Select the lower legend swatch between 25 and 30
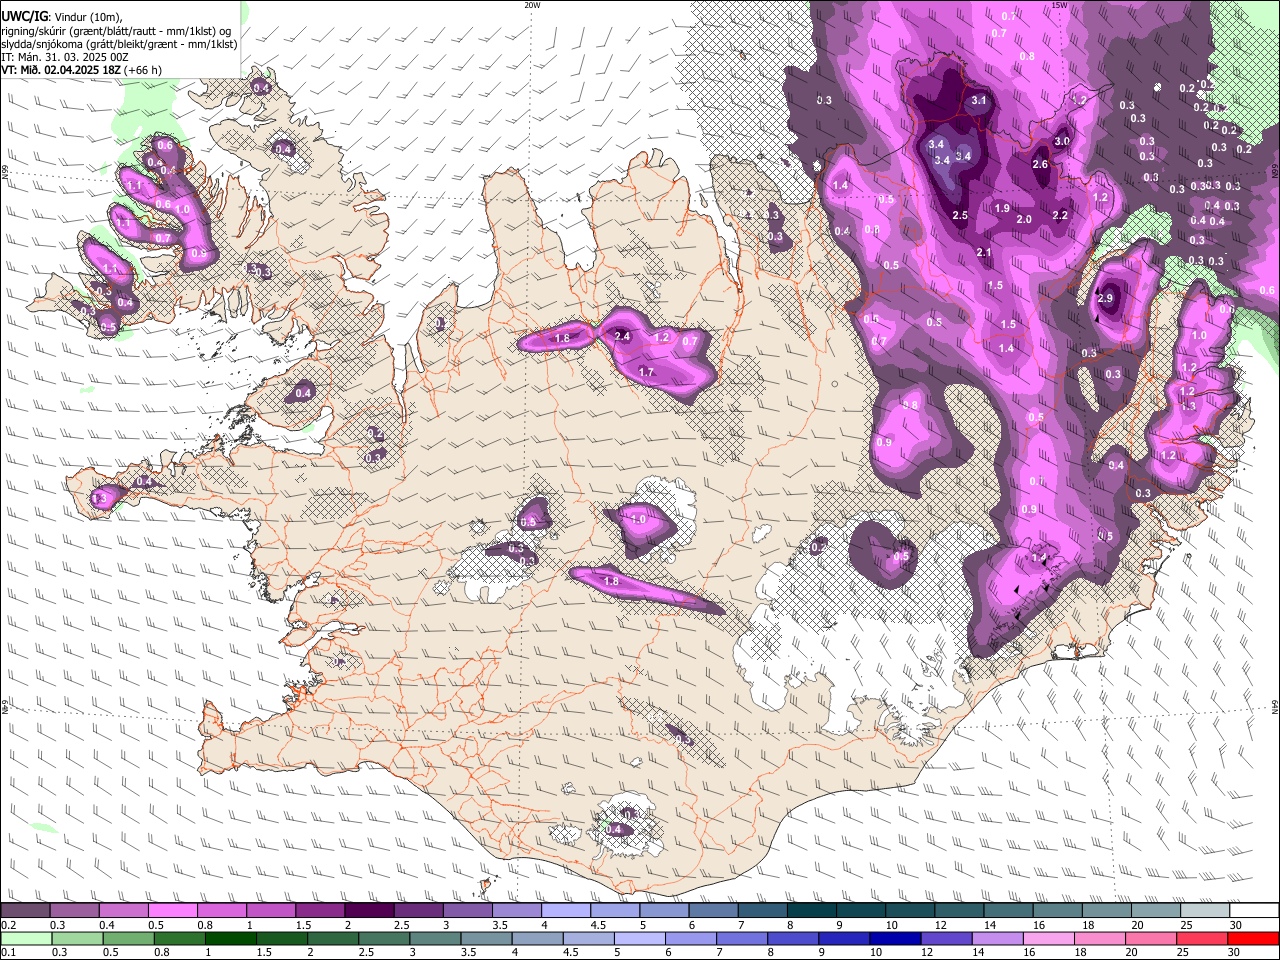 tap(1203, 938)
